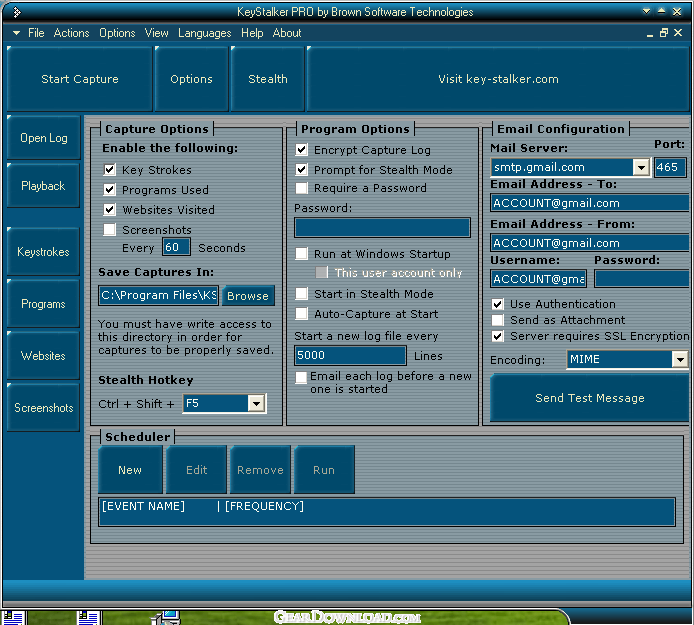Activate the Stealth button
The width and height of the screenshot is (694, 625).
[x=267, y=79]
